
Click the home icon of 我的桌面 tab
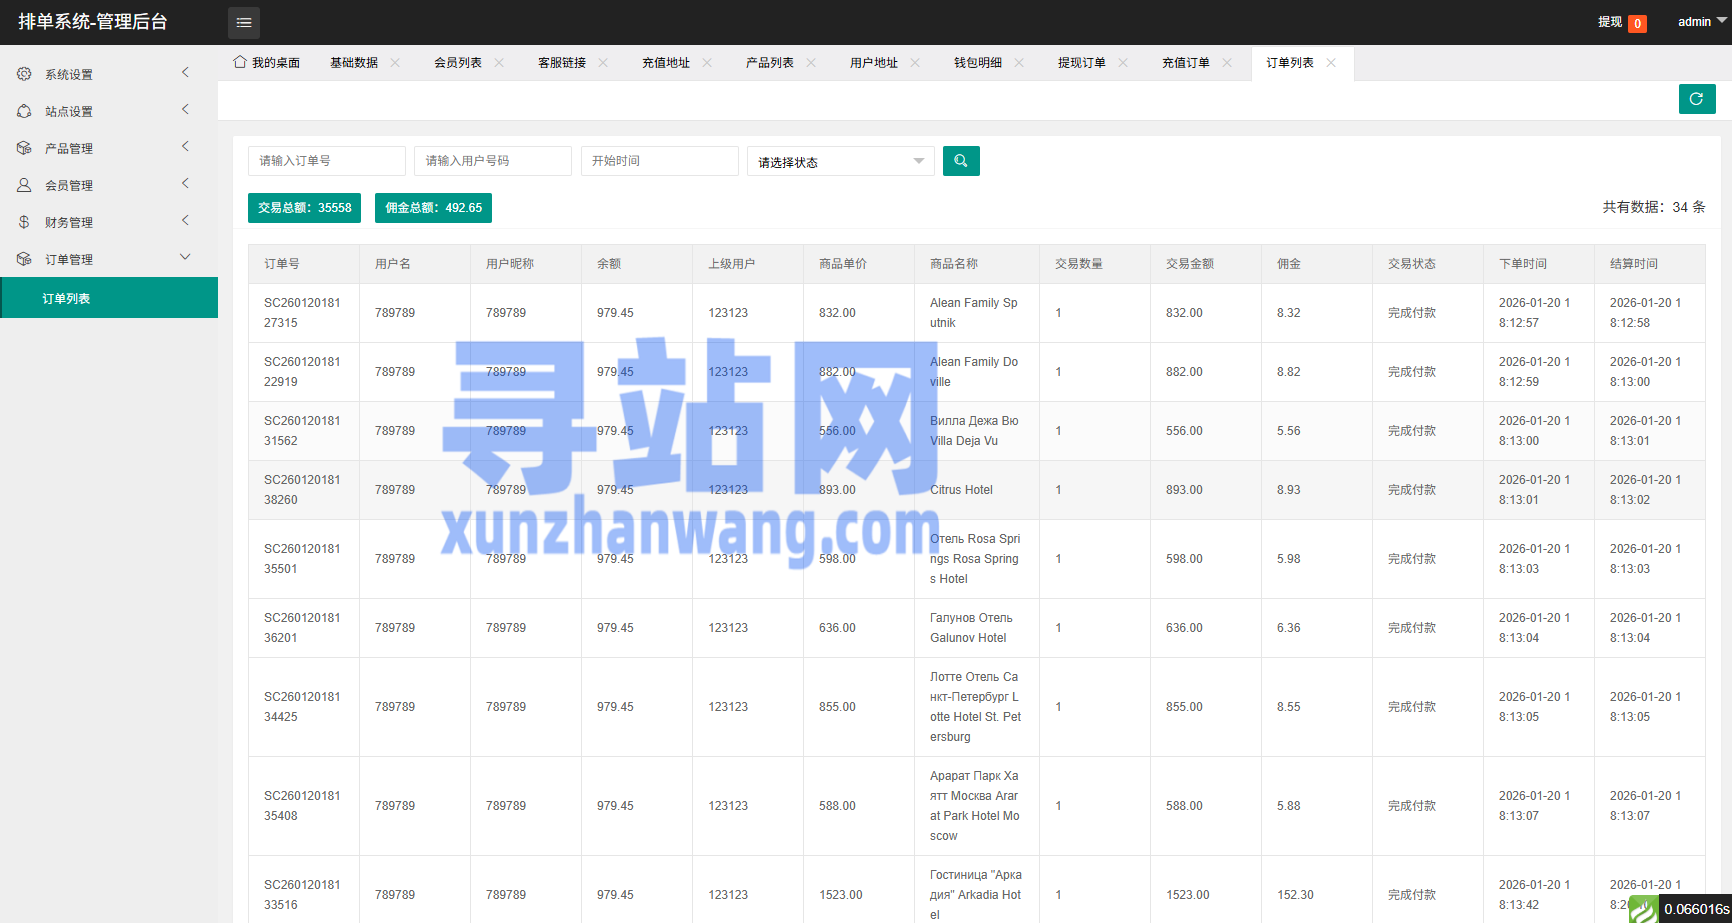click(240, 62)
